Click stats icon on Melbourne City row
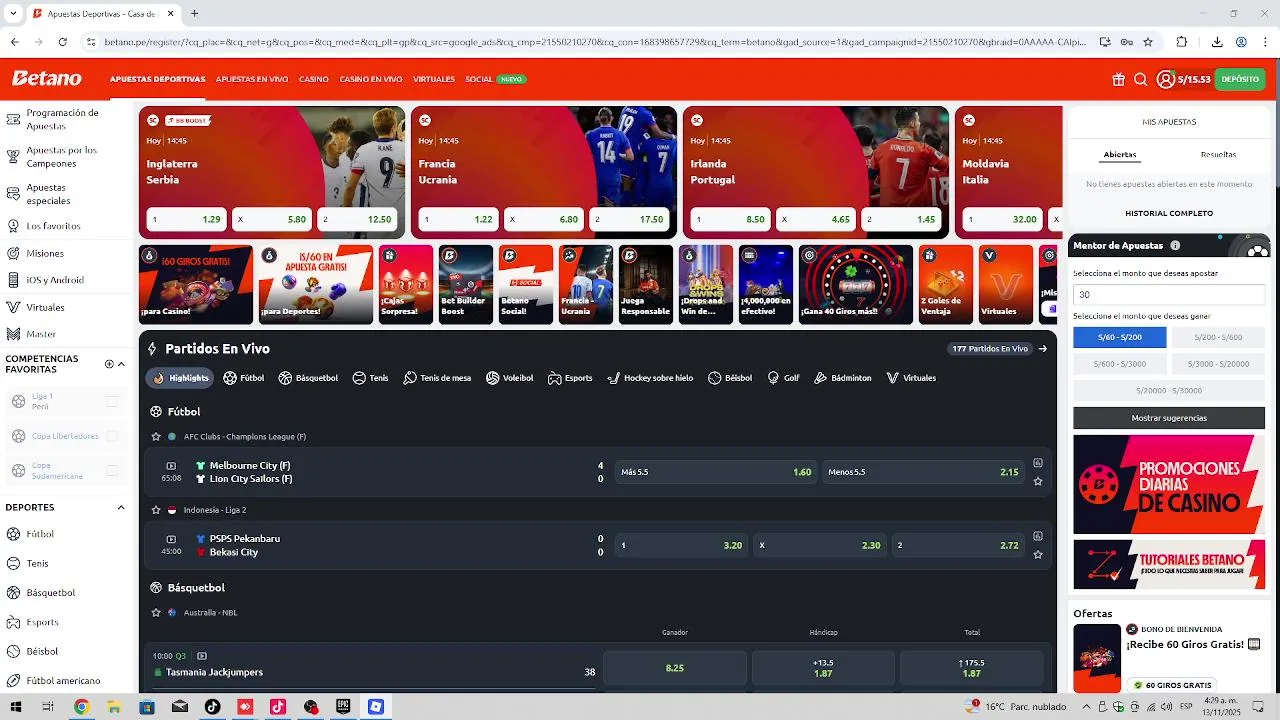 [1038, 463]
